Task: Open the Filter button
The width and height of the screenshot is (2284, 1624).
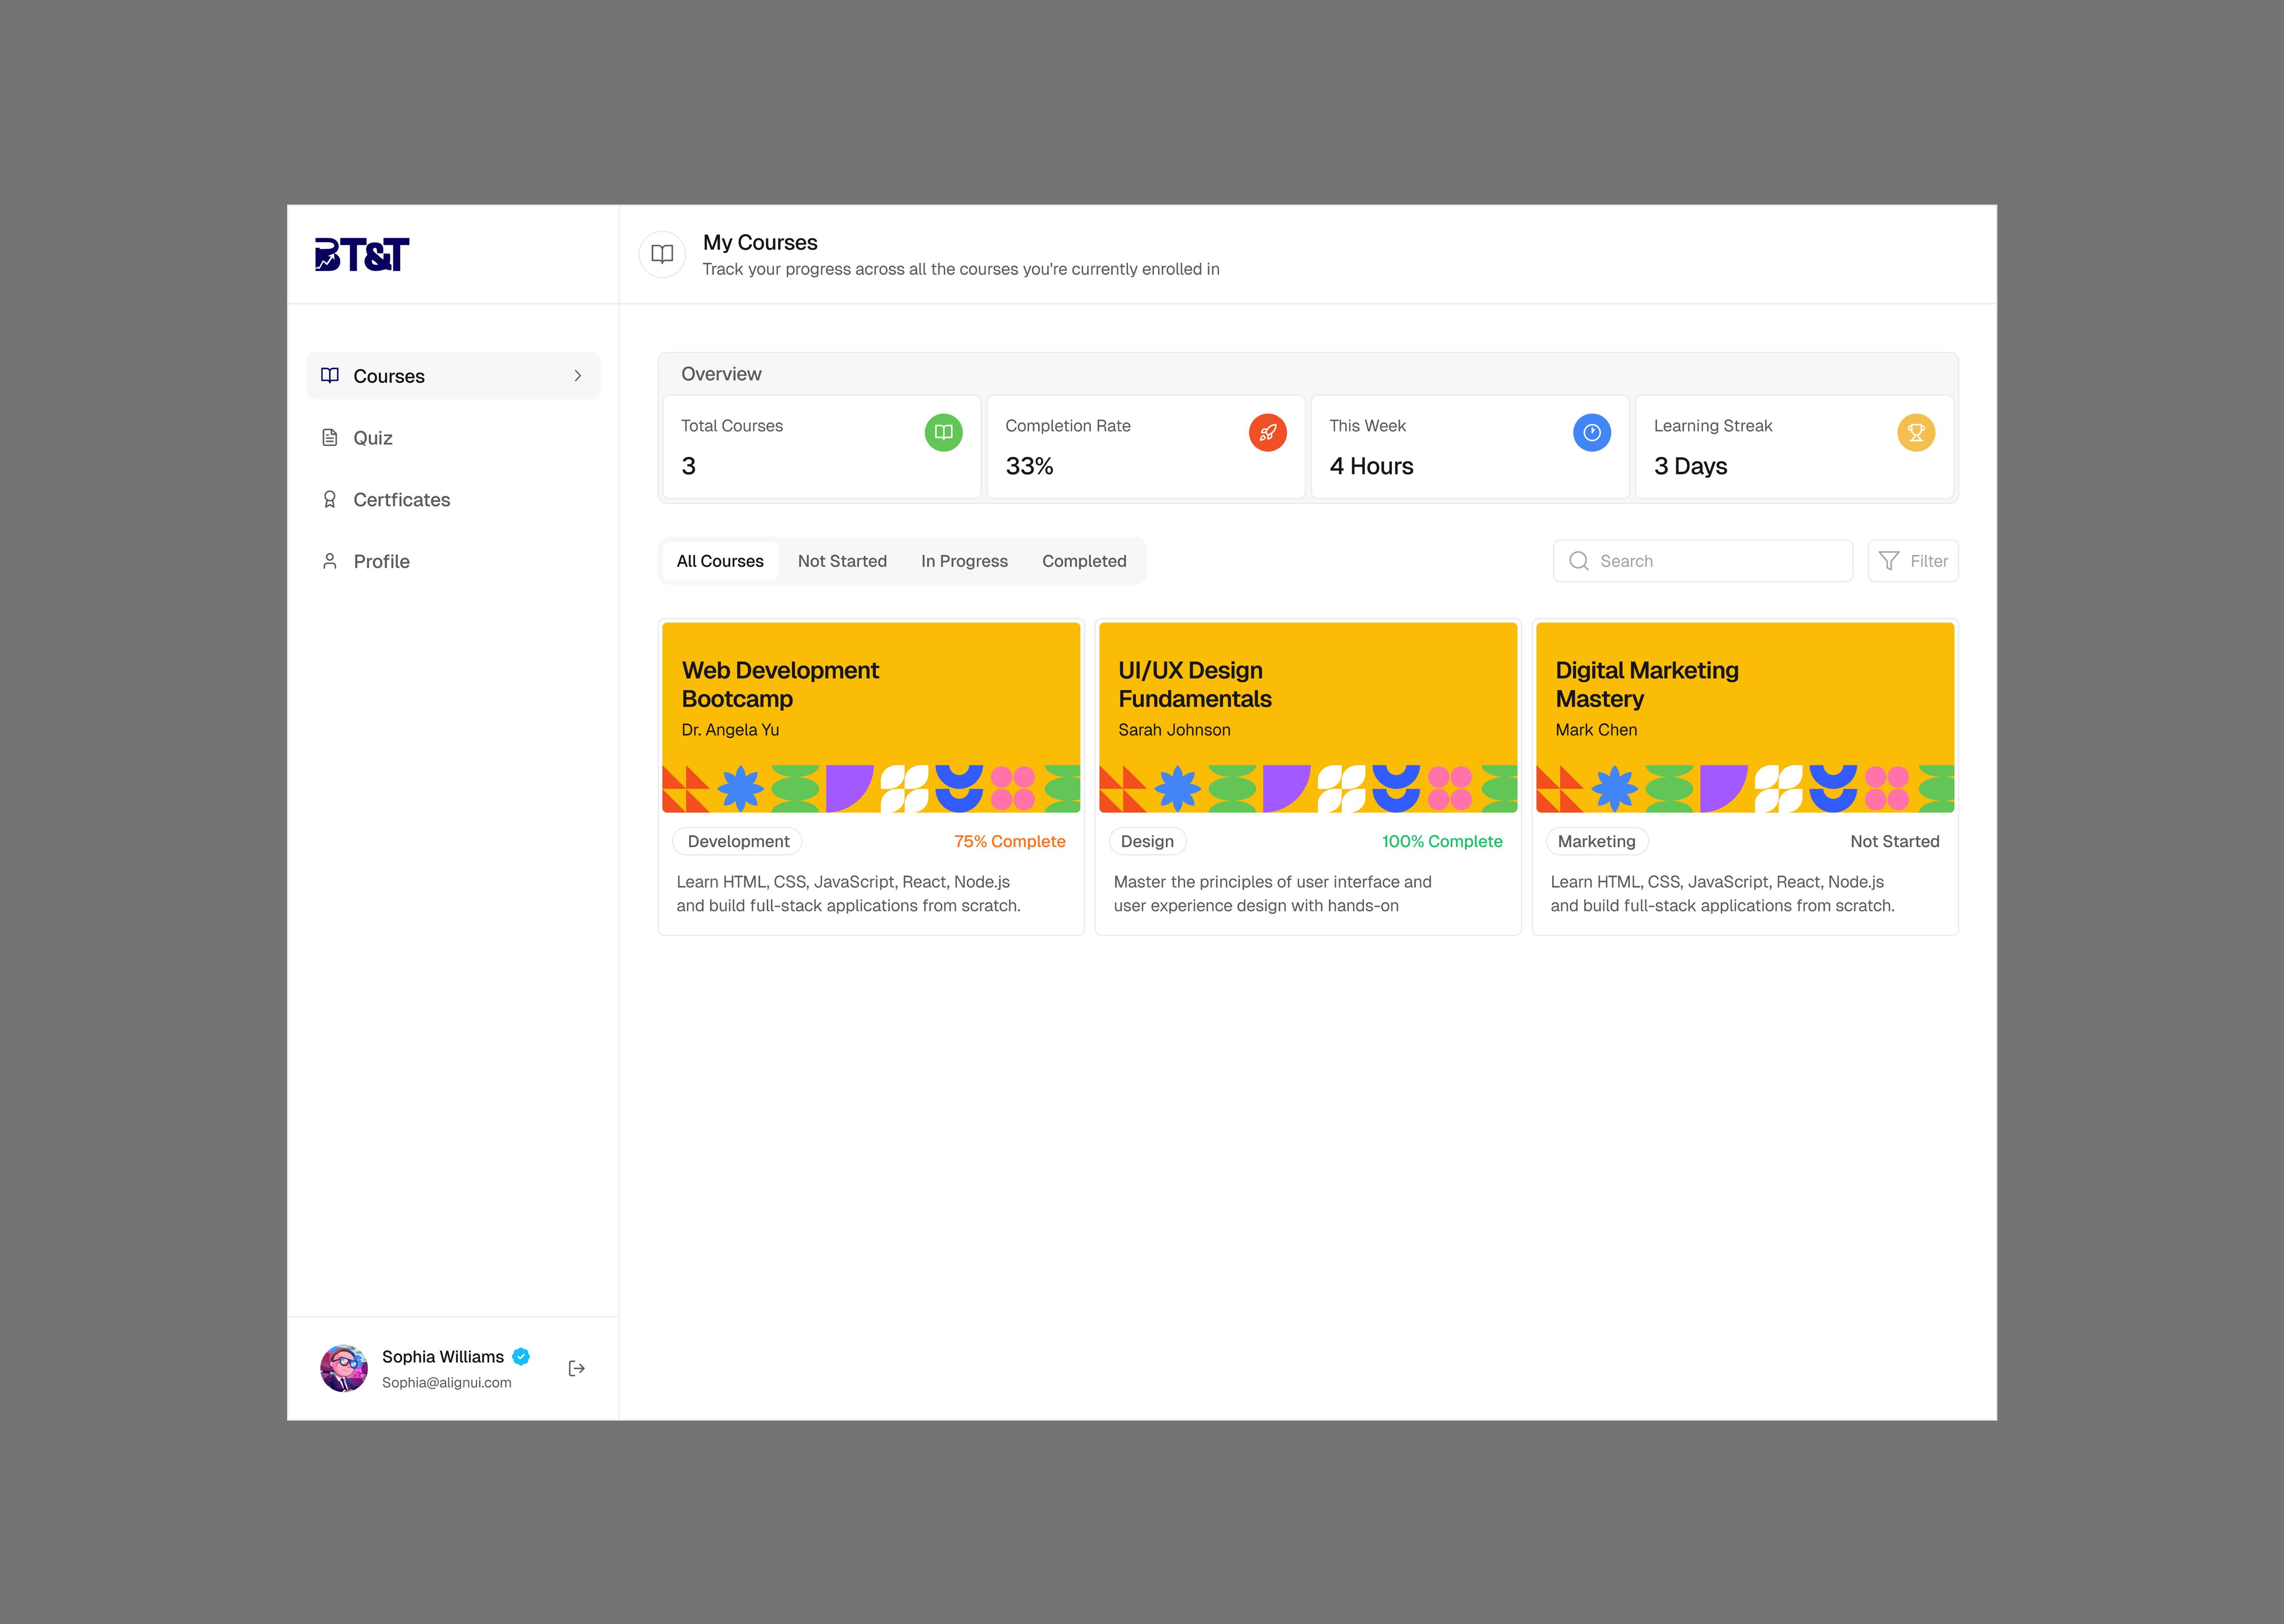Action: [1912, 561]
